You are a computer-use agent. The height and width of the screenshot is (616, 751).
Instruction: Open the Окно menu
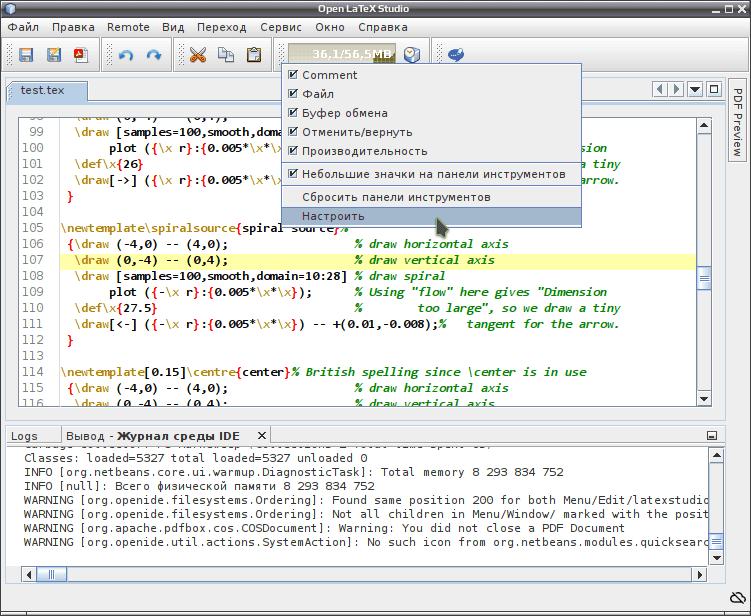click(x=330, y=27)
